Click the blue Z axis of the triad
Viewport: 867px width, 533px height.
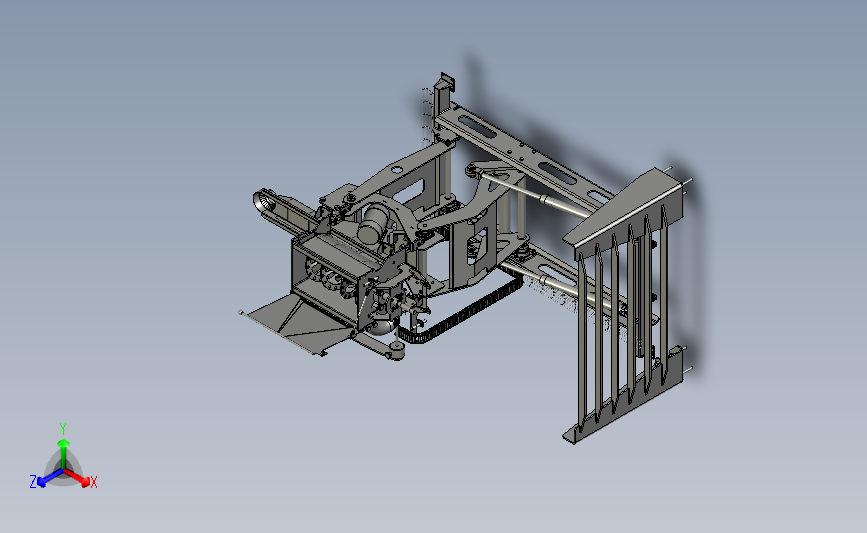[50, 478]
